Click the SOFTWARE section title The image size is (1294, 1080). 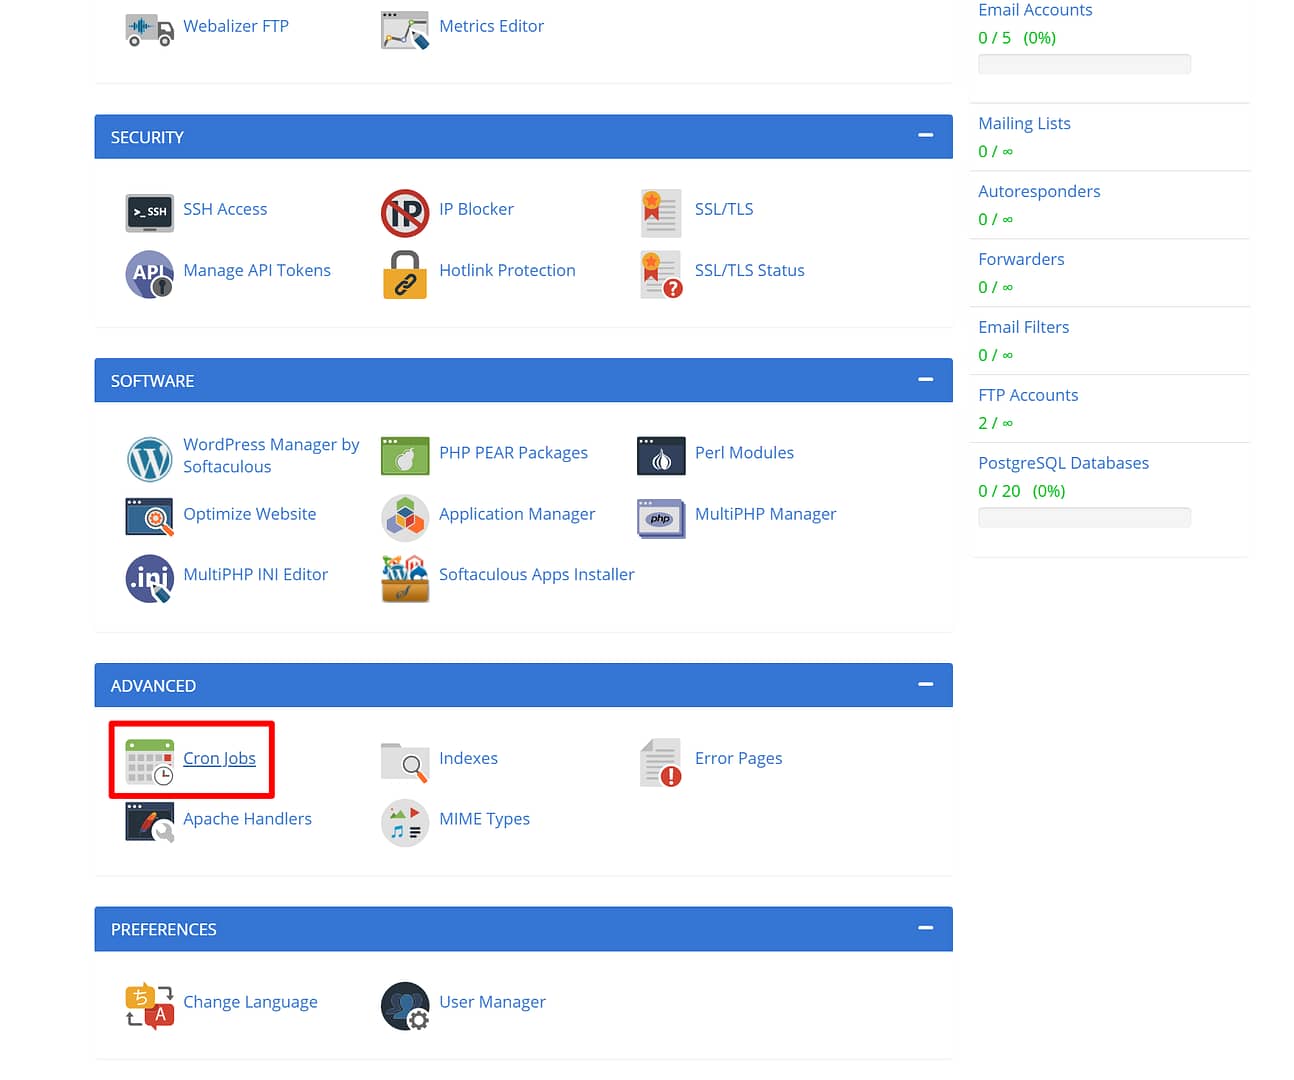coord(152,381)
